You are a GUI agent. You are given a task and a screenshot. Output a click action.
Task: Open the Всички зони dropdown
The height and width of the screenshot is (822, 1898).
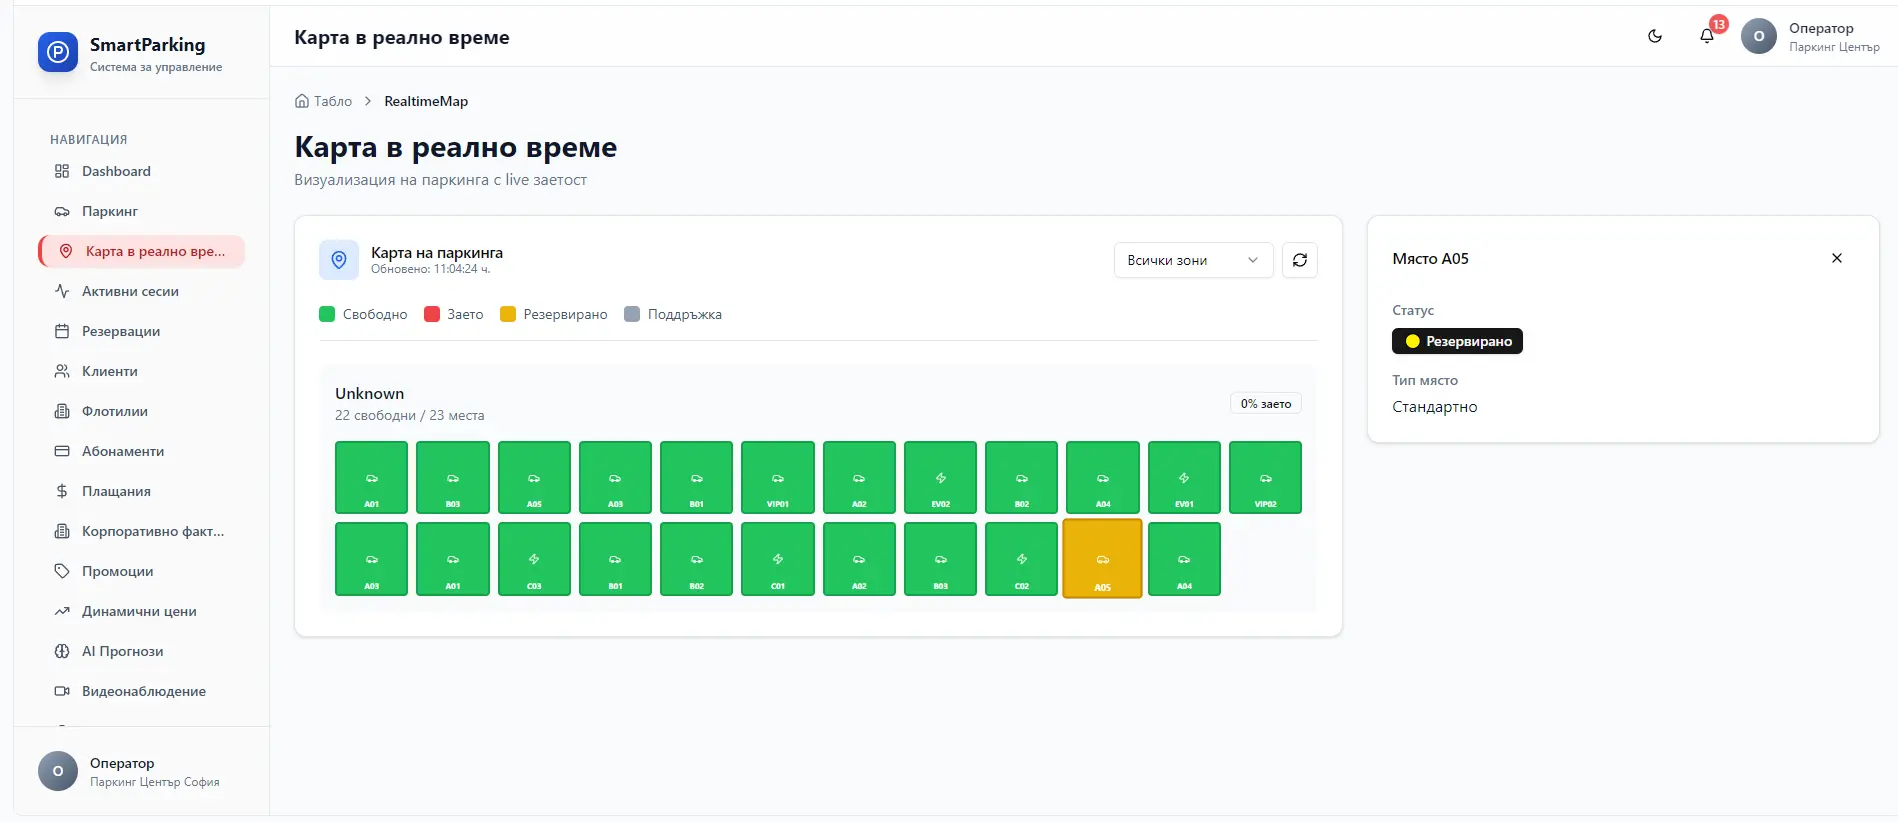(1193, 260)
